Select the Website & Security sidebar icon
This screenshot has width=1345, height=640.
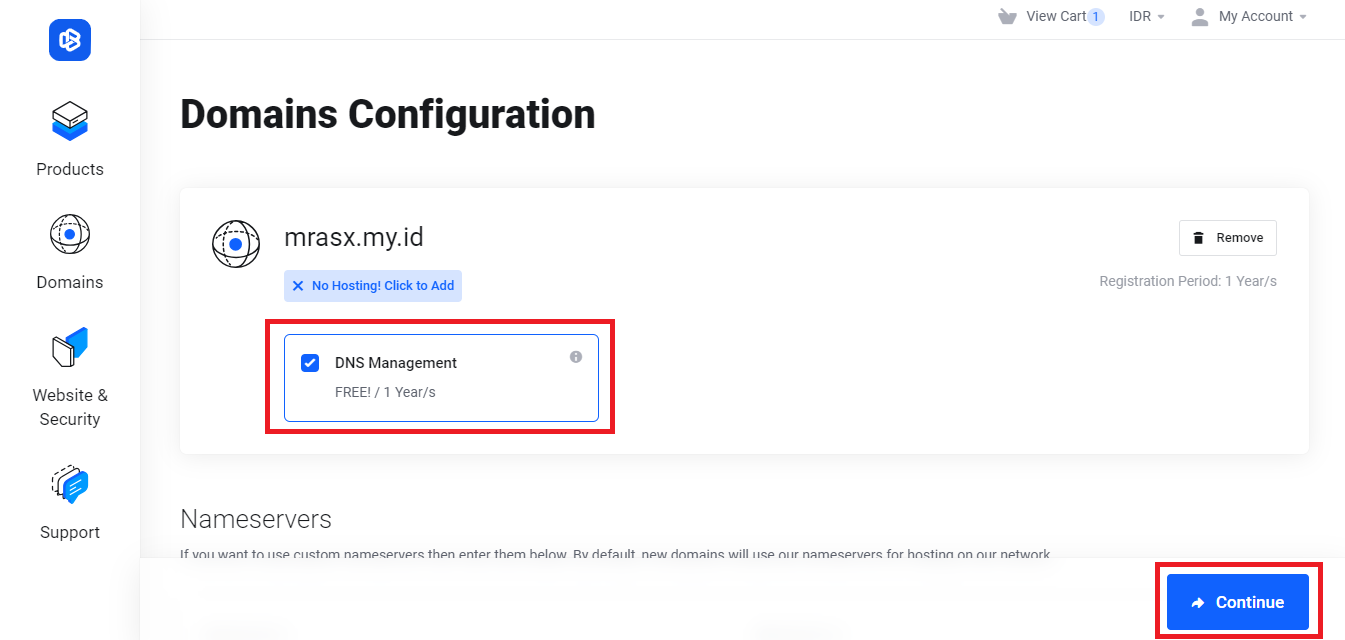pyautogui.click(x=70, y=347)
